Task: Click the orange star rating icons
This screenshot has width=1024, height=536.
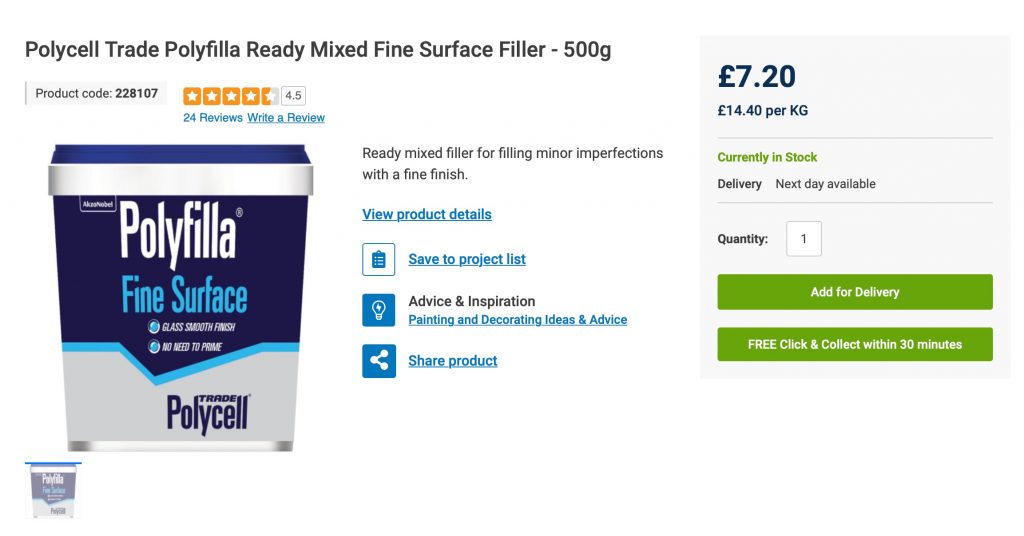Action: pos(230,96)
